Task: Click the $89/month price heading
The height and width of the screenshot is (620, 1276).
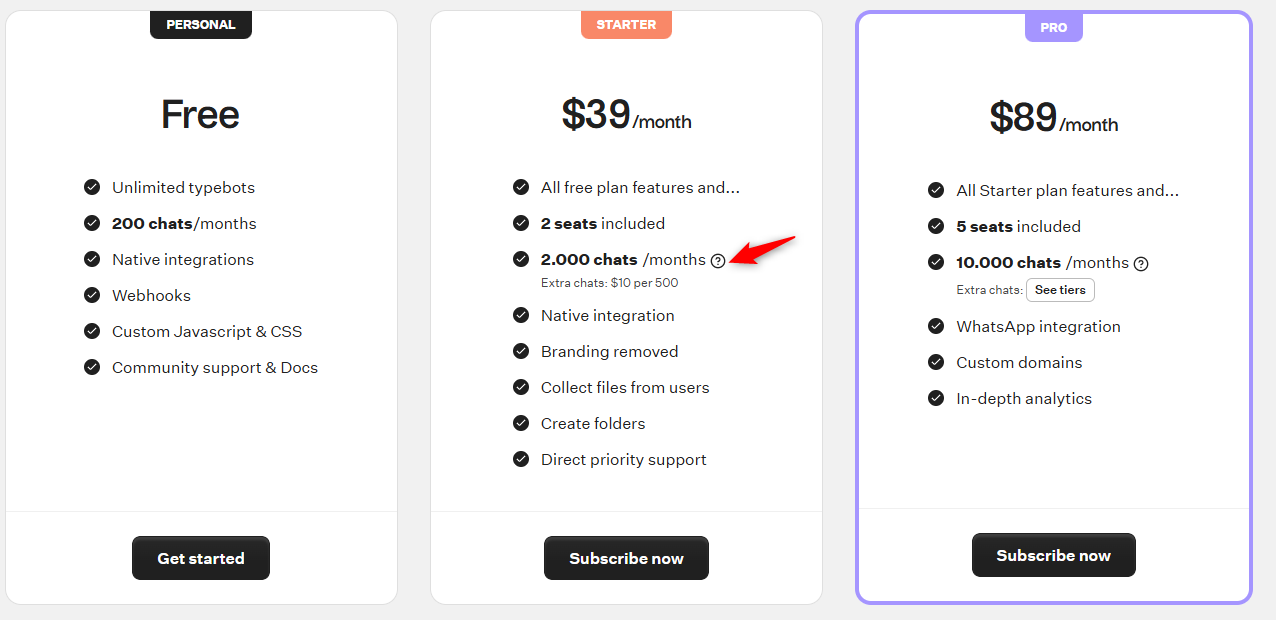Action: click(x=1054, y=118)
